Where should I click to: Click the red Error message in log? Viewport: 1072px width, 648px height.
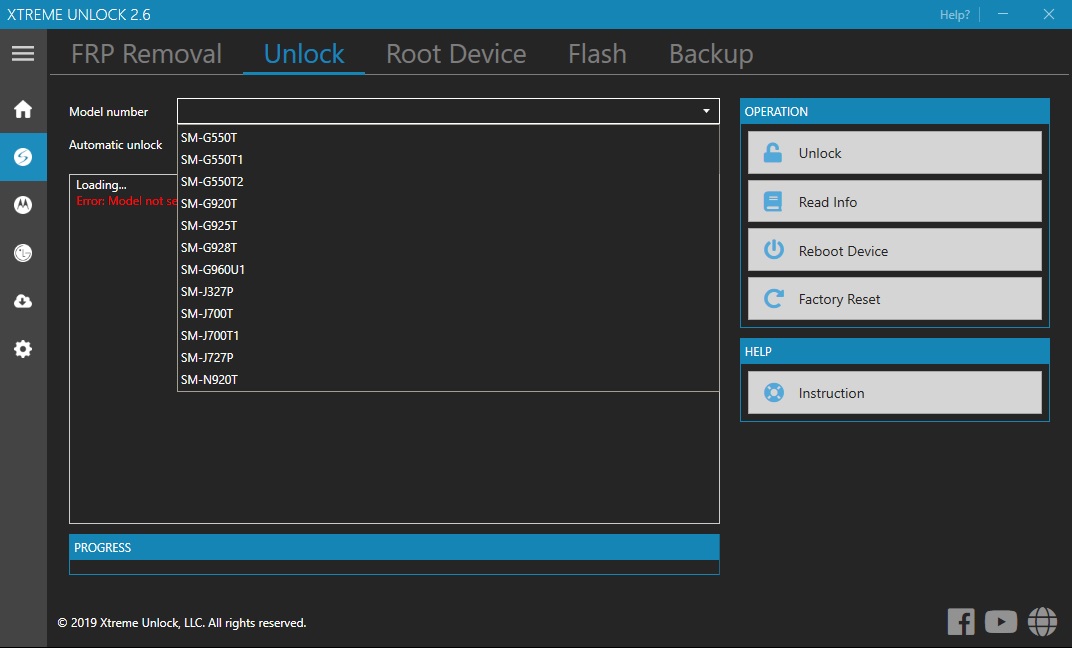click(x=126, y=201)
